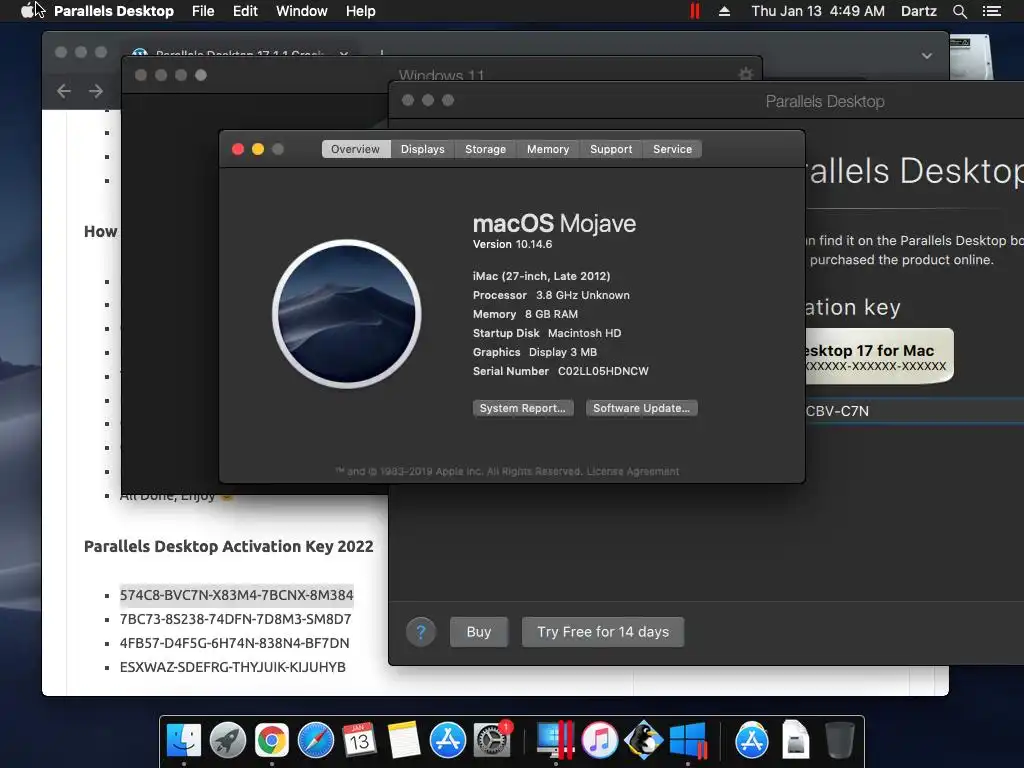Click the help question mark button
This screenshot has width=1024, height=768.
tap(421, 632)
